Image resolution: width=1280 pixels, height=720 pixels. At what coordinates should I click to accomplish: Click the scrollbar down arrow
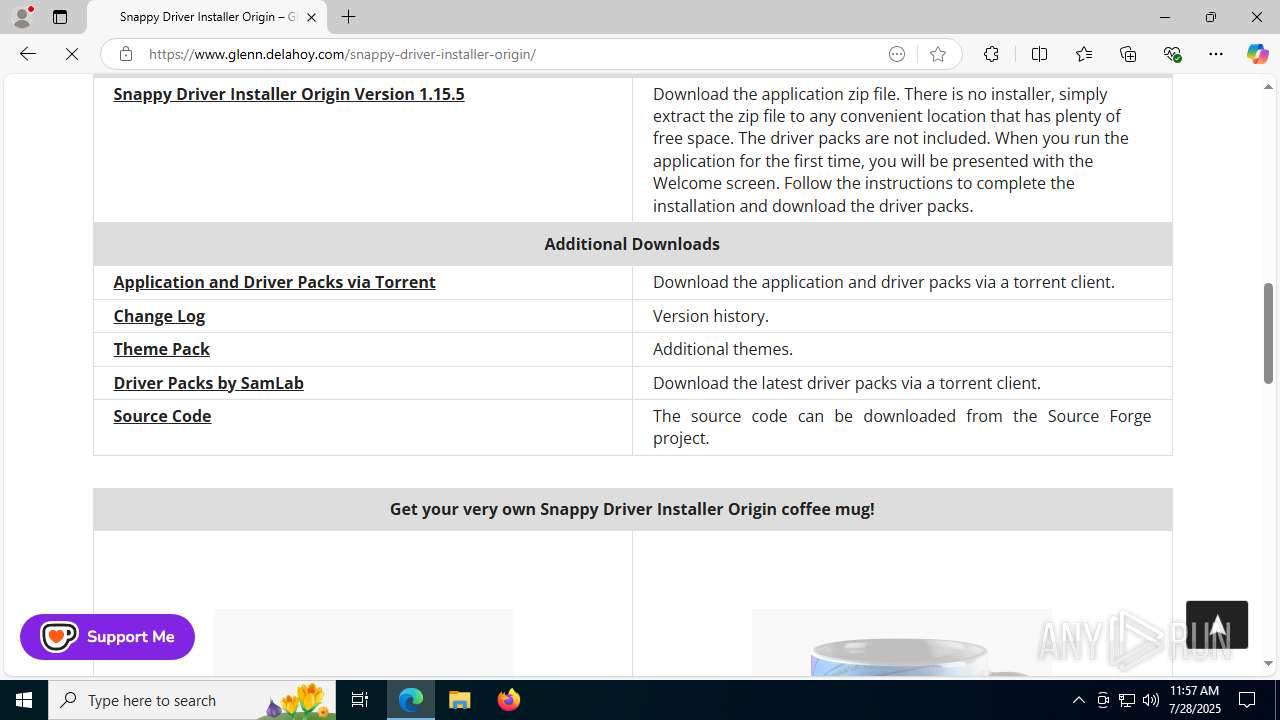[x=1268, y=663]
